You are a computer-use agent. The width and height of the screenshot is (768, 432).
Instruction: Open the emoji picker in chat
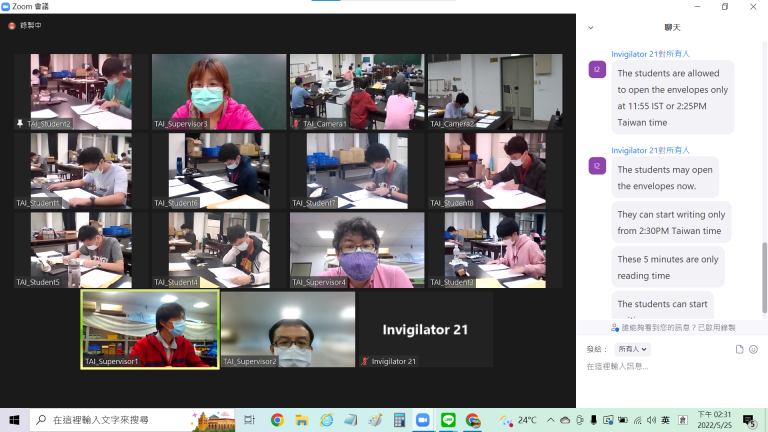(x=753, y=349)
